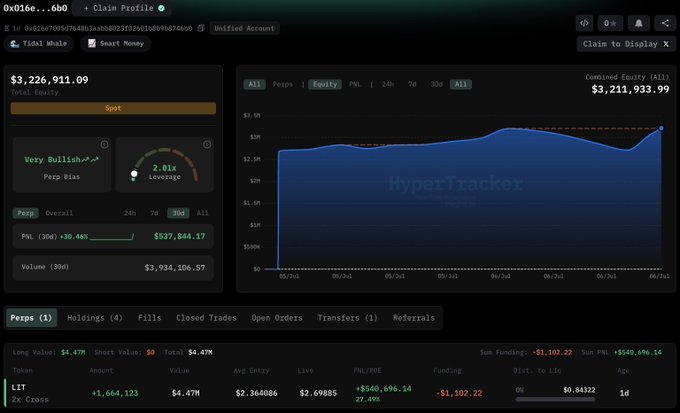This screenshot has width=680, height=413.
Task: Close the Claim to Display banner
Action: tap(666, 44)
